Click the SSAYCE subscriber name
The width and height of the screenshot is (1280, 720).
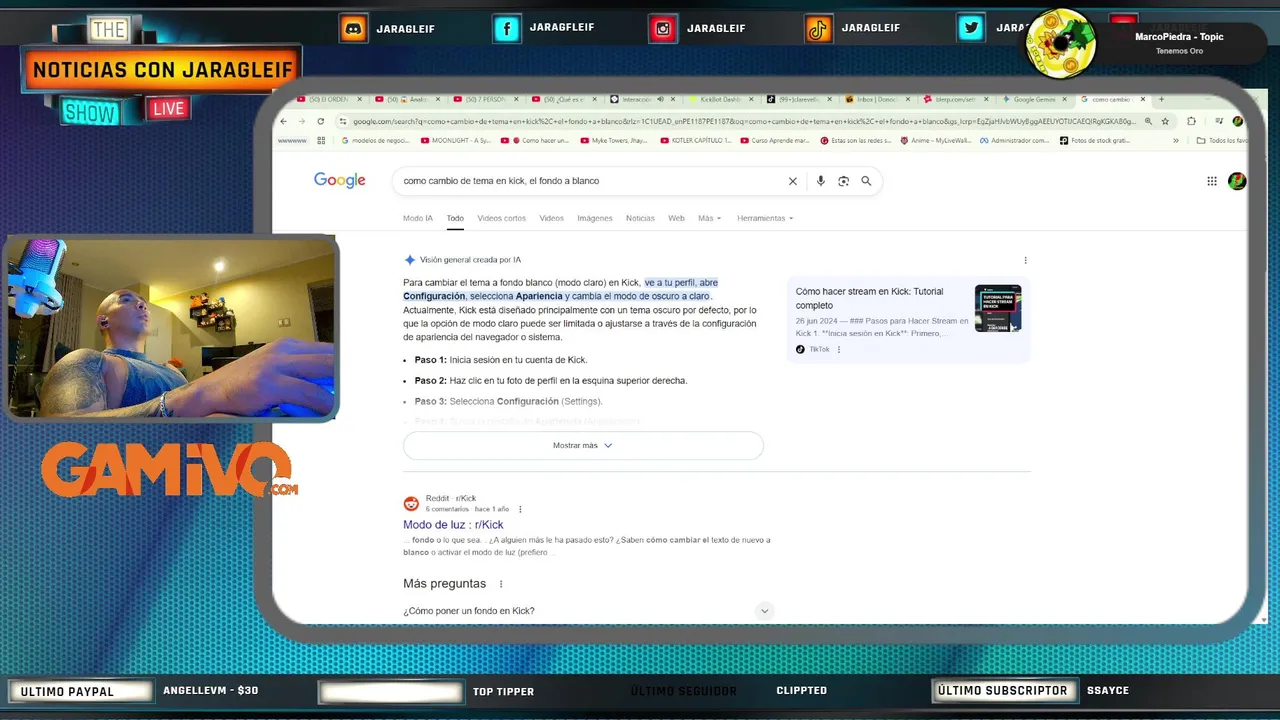tap(1107, 690)
